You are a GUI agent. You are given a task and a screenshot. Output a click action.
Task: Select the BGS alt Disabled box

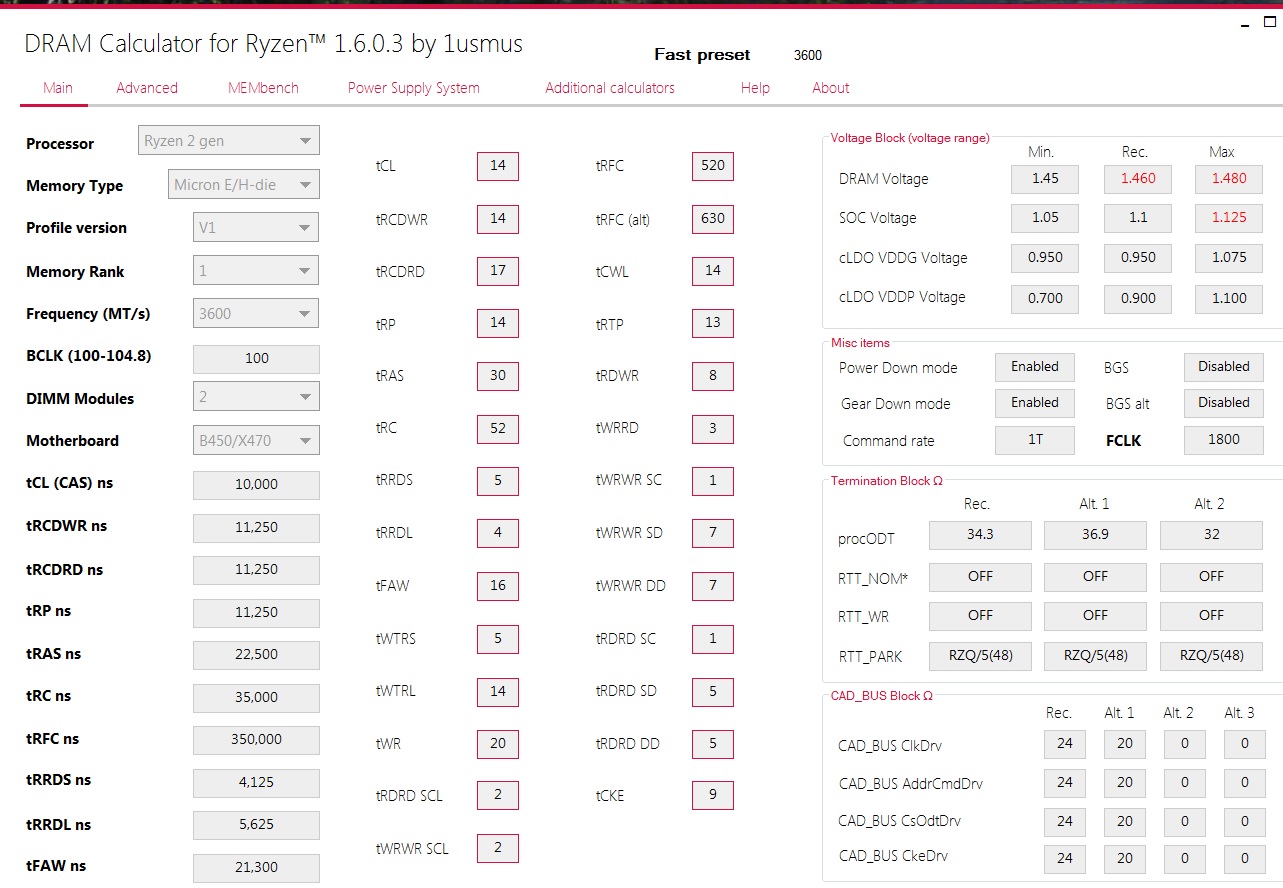click(1224, 403)
